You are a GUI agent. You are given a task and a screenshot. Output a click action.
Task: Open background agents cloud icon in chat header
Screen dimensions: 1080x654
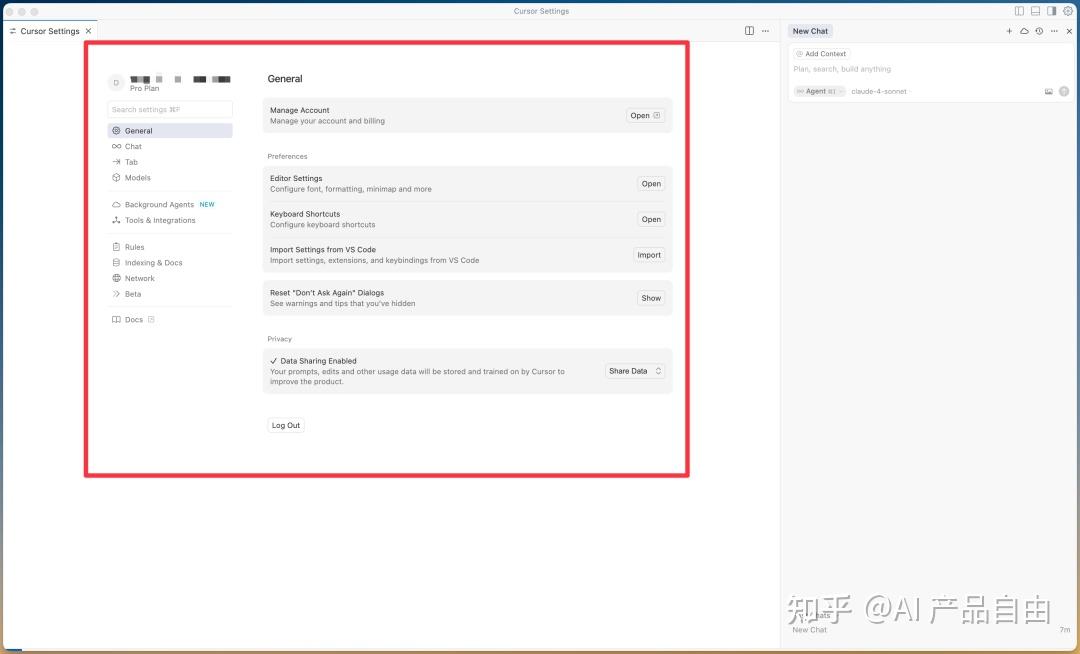(1024, 31)
